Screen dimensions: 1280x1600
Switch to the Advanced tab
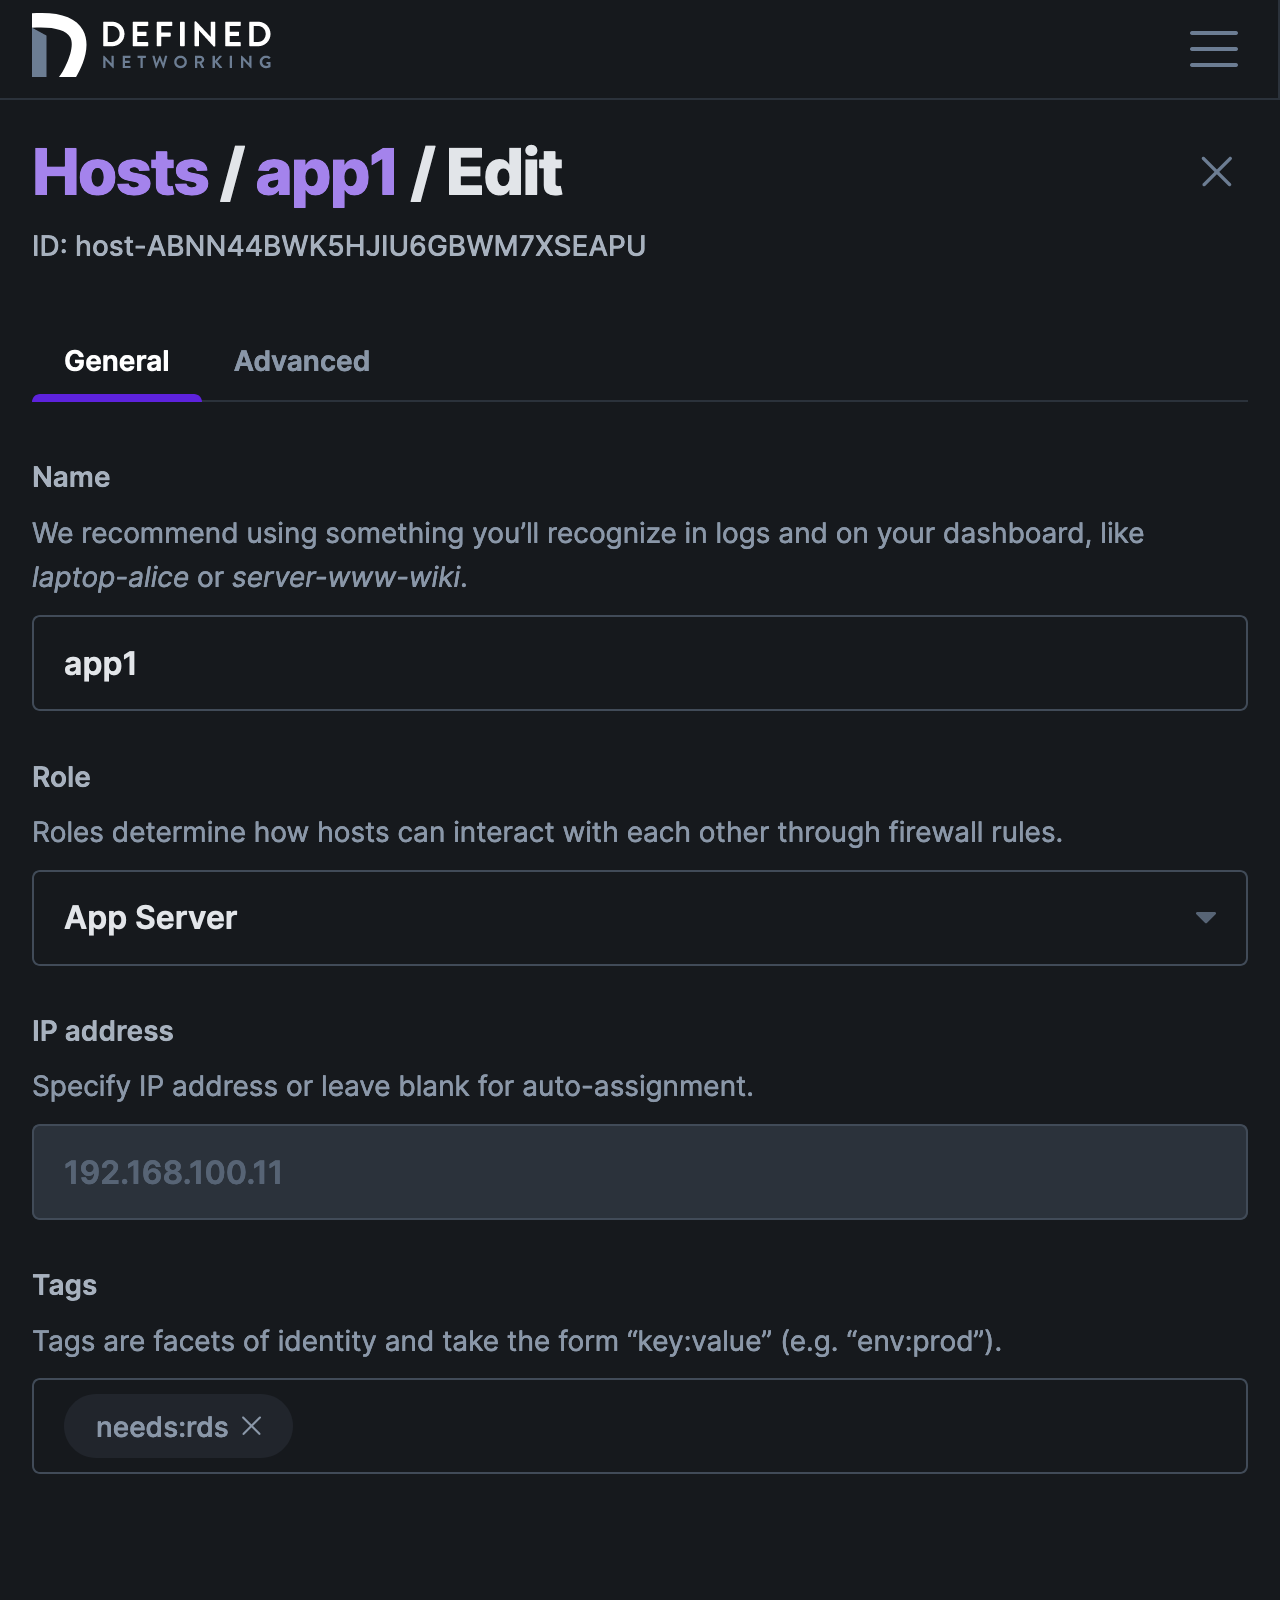pos(302,361)
